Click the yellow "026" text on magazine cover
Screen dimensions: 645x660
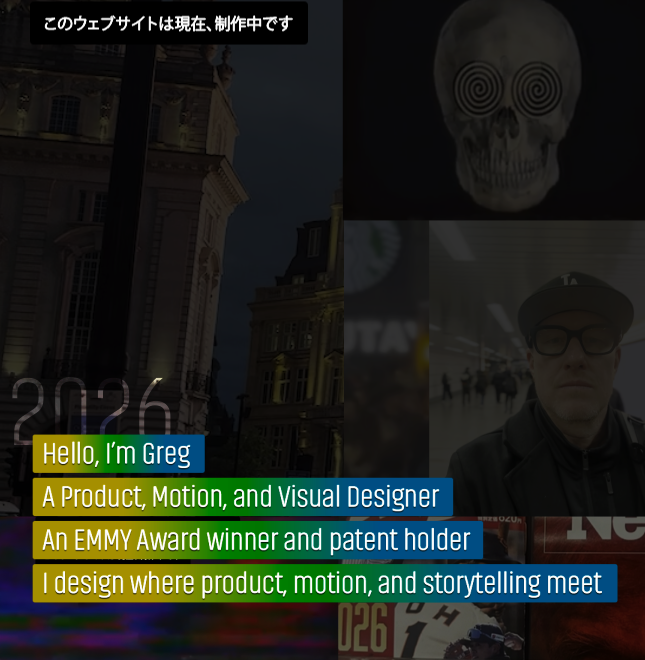click(362, 630)
